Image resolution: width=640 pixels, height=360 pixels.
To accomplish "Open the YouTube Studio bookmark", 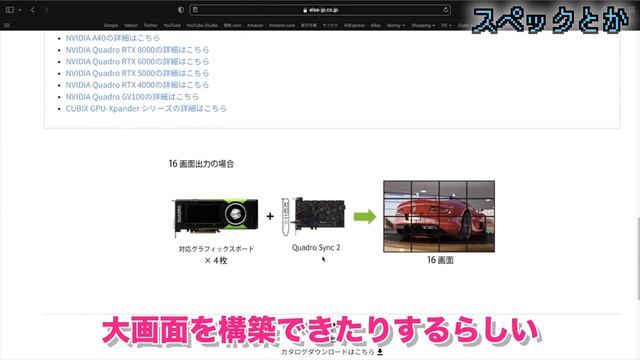I will point(202,25).
